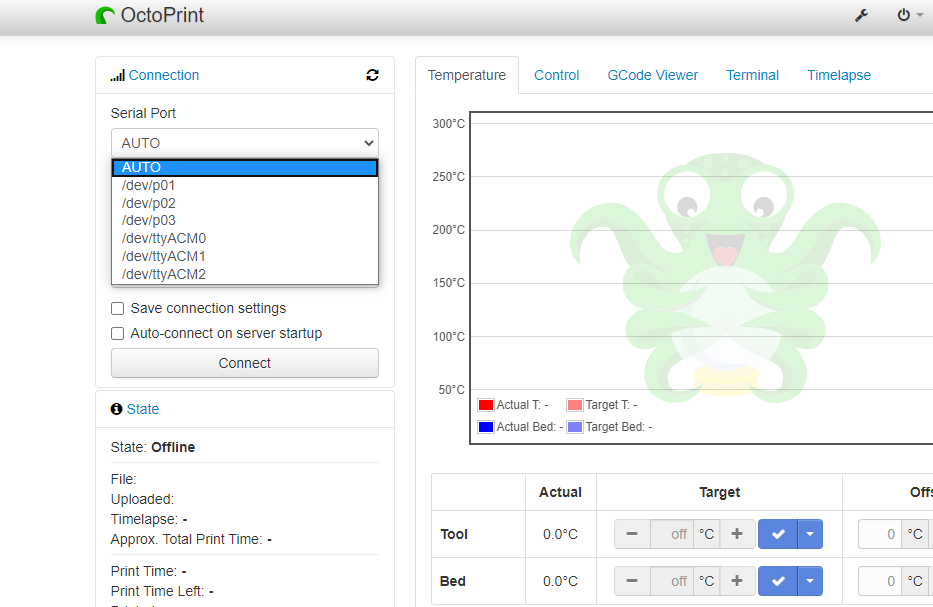Choose /dev/p01 serial port
The width and height of the screenshot is (933, 607).
pos(245,185)
